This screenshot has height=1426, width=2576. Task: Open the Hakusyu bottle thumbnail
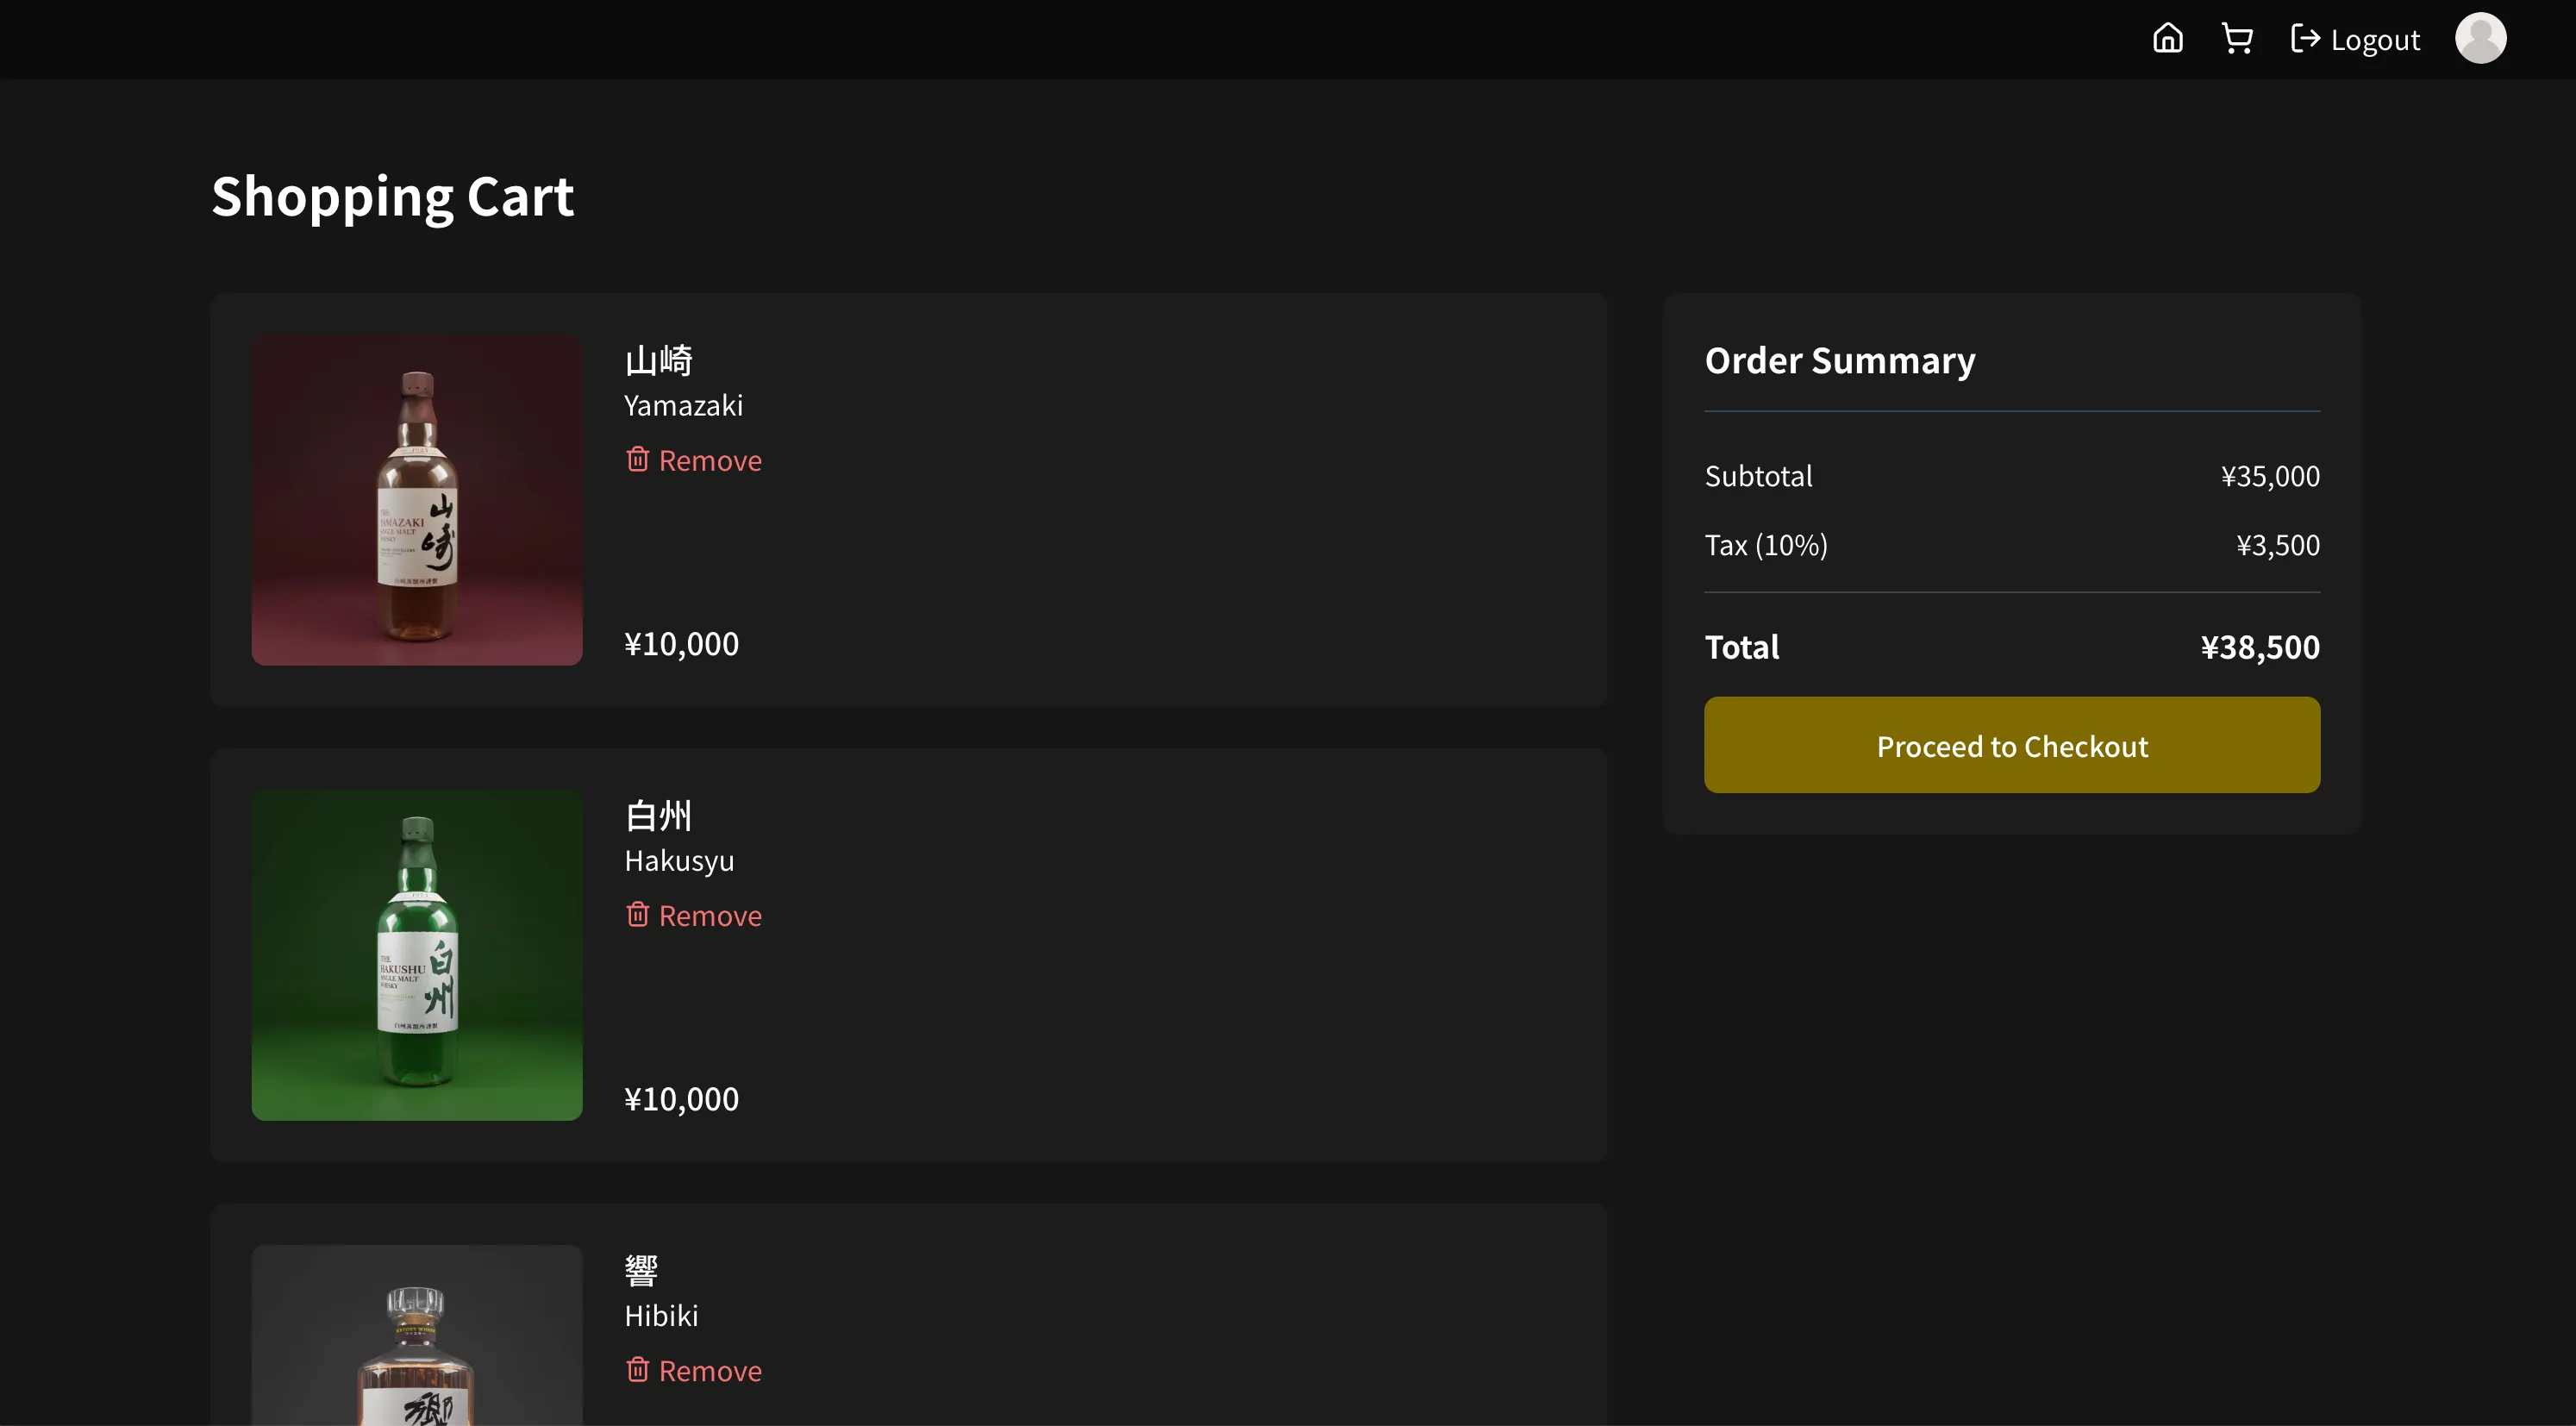click(x=417, y=954)
